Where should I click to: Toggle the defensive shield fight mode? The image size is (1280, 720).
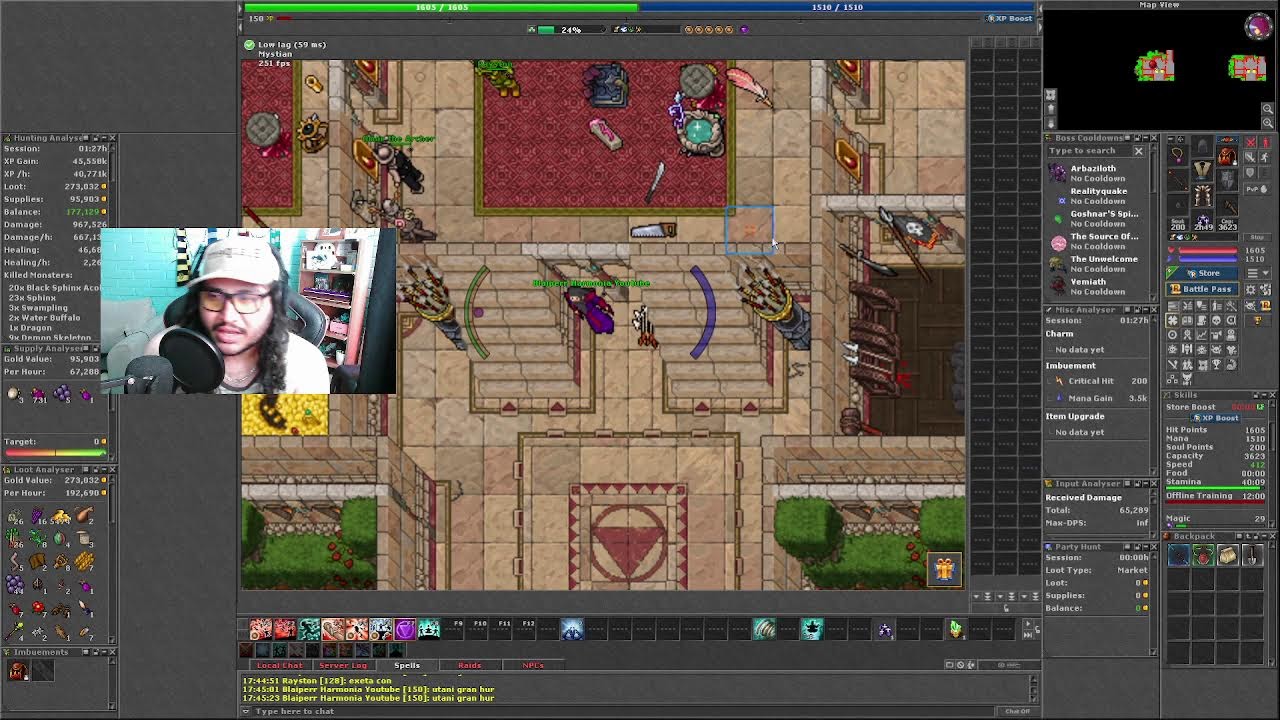coord(1250,172)
